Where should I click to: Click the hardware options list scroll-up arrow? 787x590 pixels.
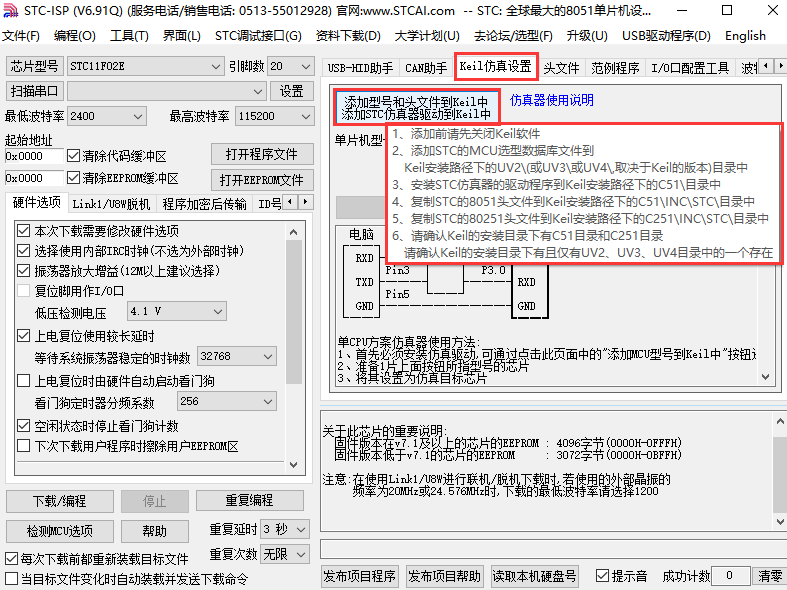pyautogui.click(x=294, y=232)
